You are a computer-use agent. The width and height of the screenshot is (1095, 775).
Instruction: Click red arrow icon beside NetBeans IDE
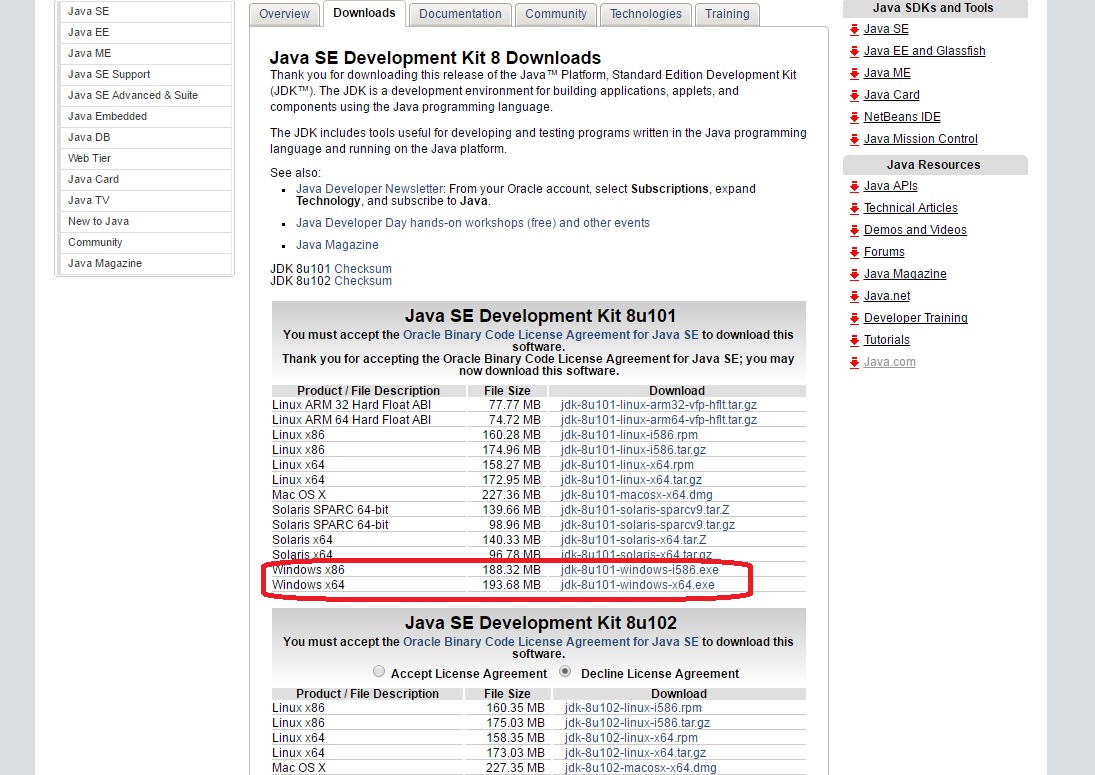(x=854, y=117)
